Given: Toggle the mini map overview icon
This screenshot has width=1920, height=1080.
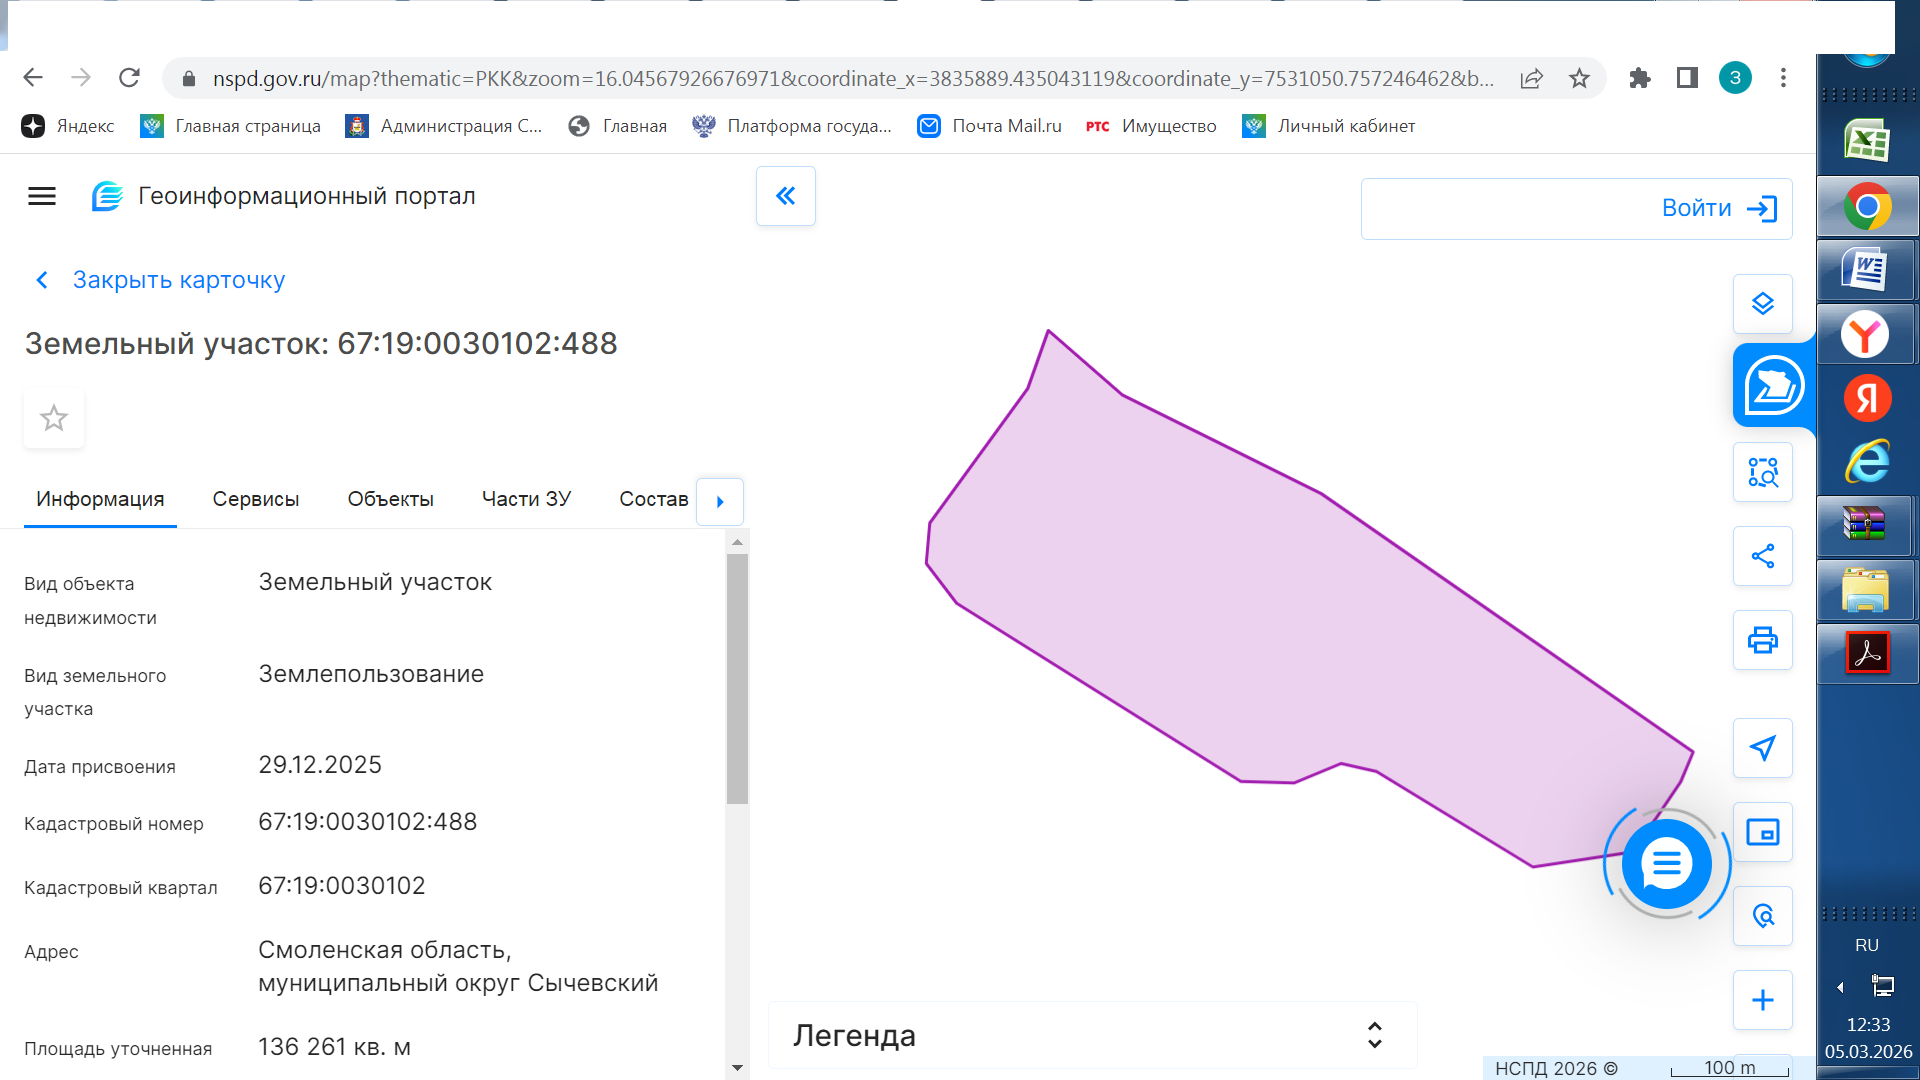Looking at the screenshot, I should (1762, 832).
